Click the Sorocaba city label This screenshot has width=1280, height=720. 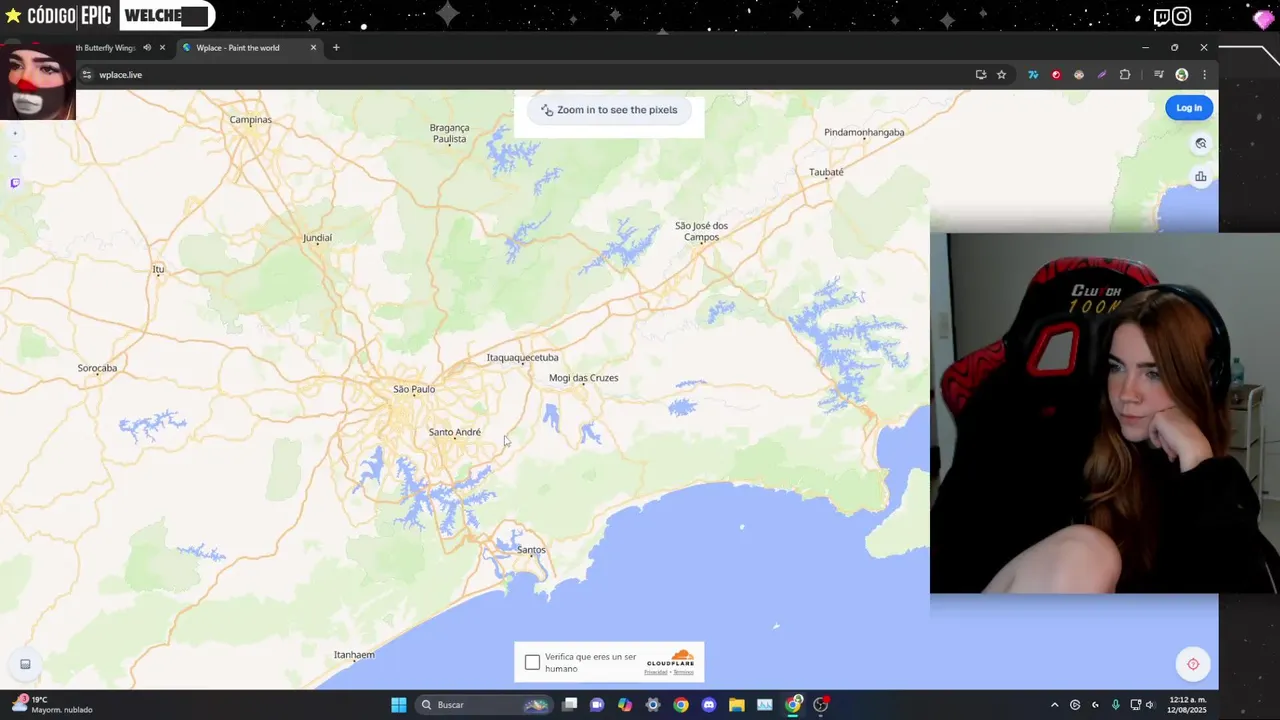pos(97,368)
